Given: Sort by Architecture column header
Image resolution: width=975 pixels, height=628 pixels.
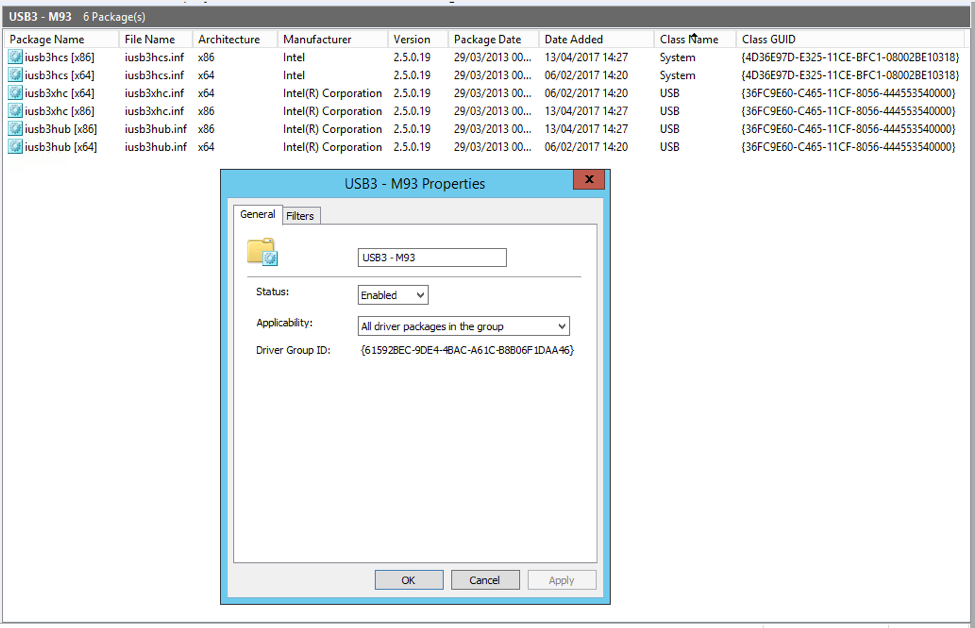Looking at the screenshot, I should point(235,39).
